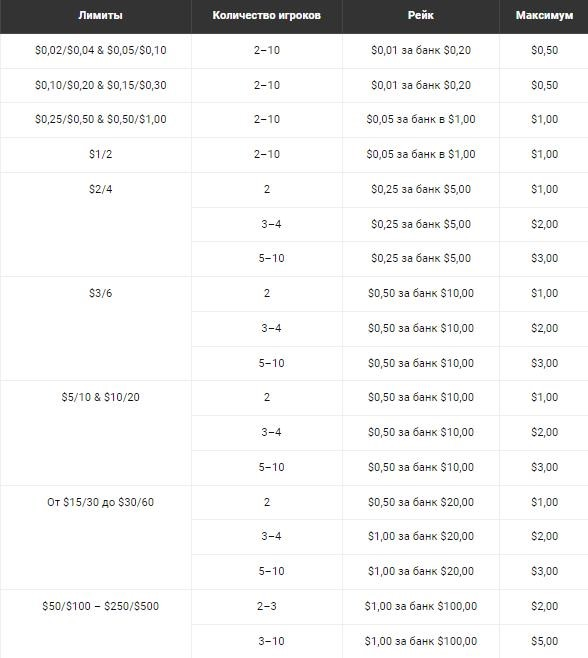Viewport: 588px width, 658px height.
Task: Click the 2–3 players cell
Action: 267,606
